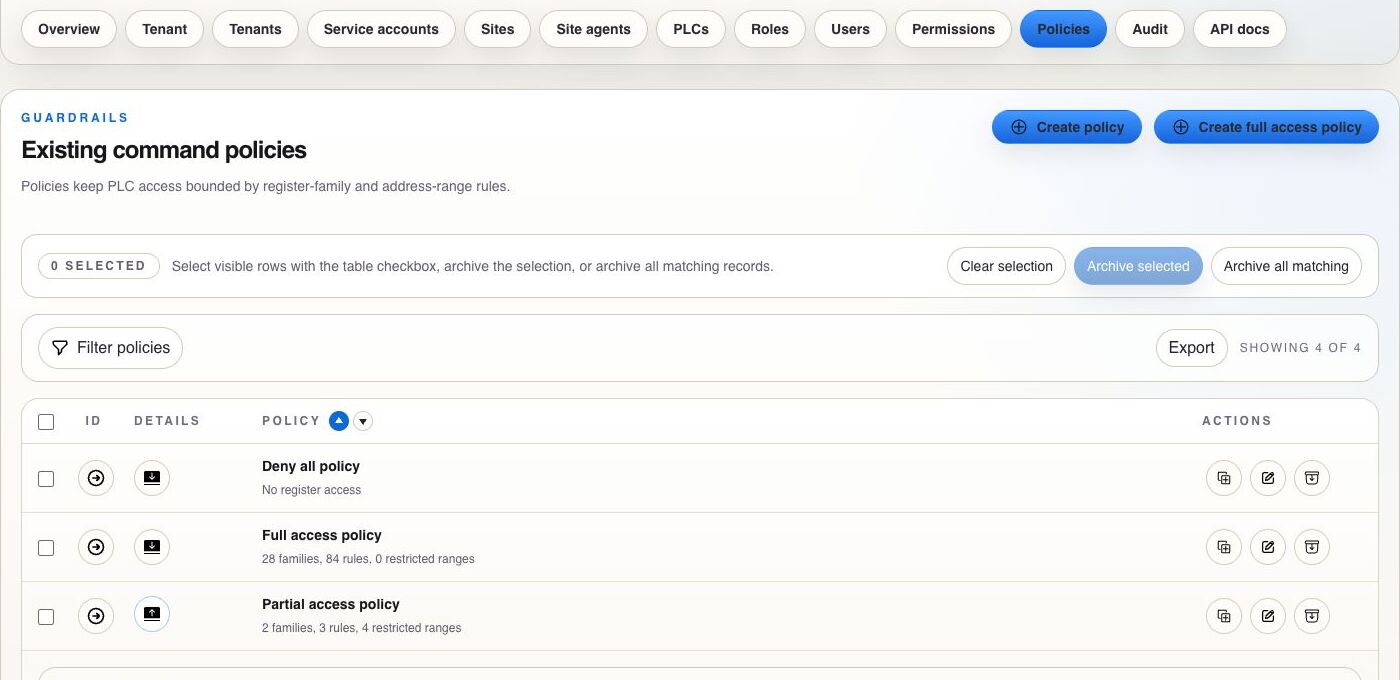Duplicate the Partial access policy
The image size is (1400, 680).
coord(1224,616)
